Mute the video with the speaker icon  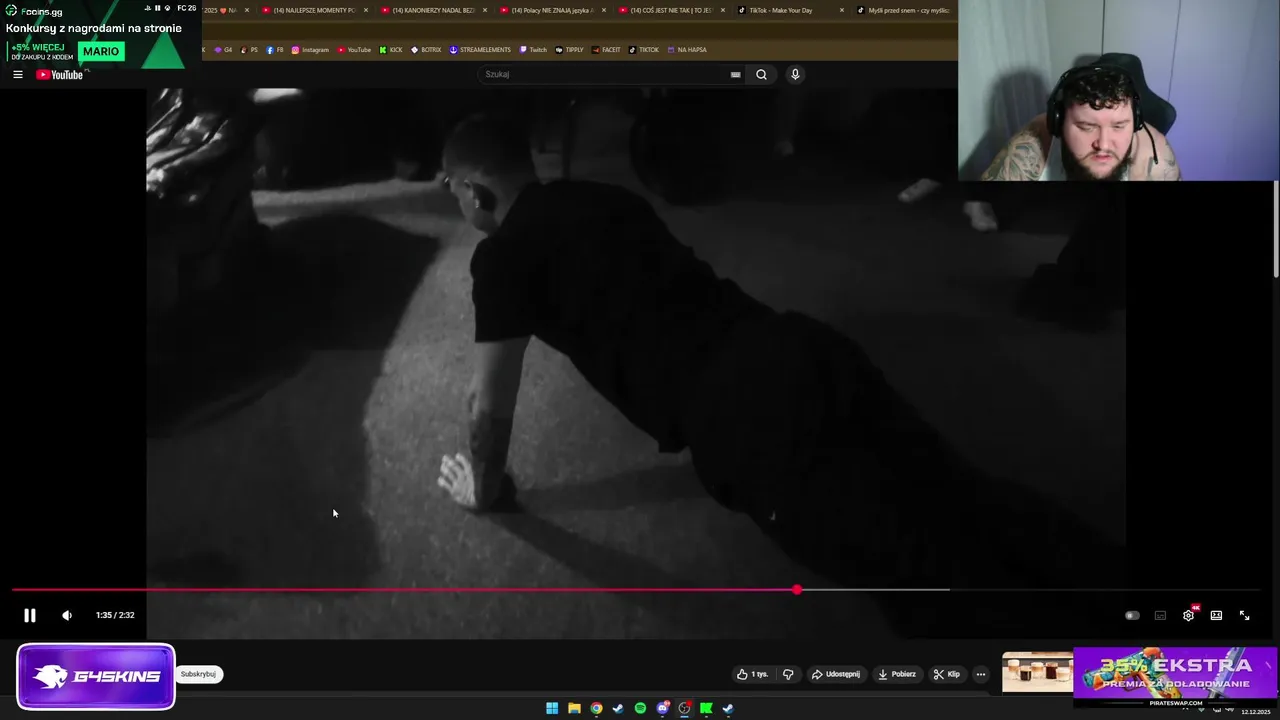click(67, 616)
